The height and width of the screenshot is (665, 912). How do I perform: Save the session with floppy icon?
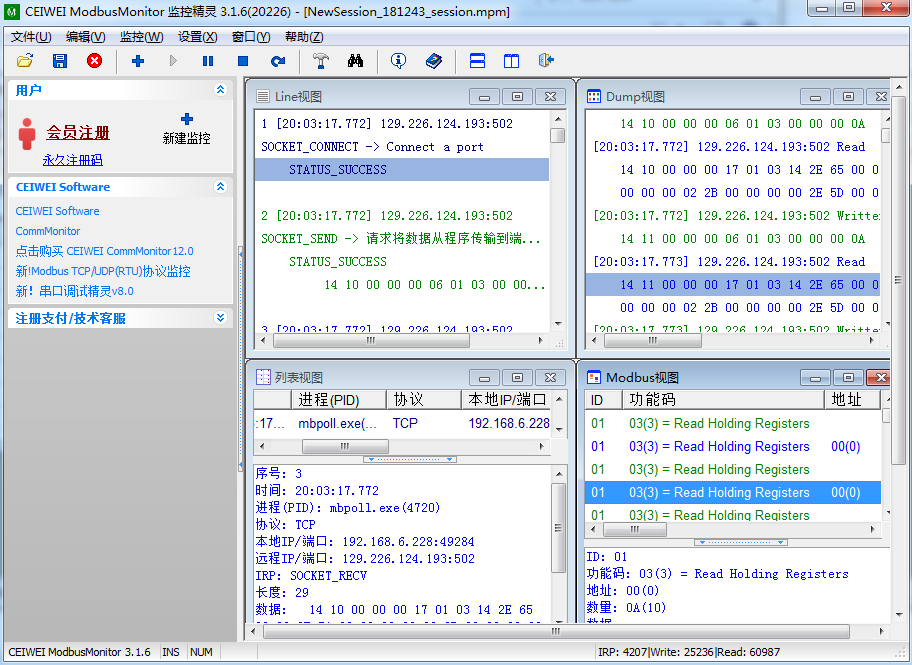(59, 61)
